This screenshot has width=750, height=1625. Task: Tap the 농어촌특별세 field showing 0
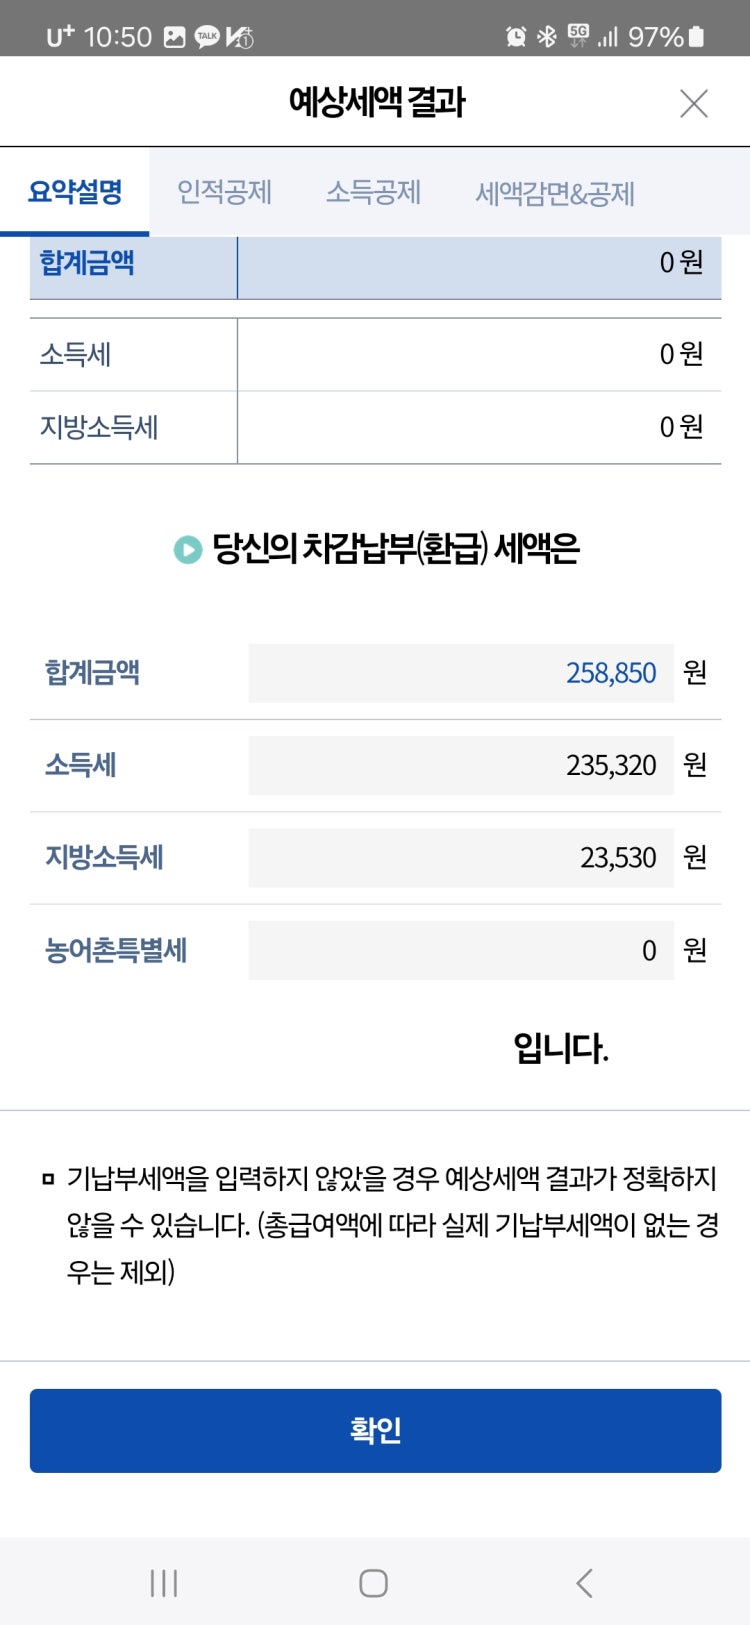(461, 950)
